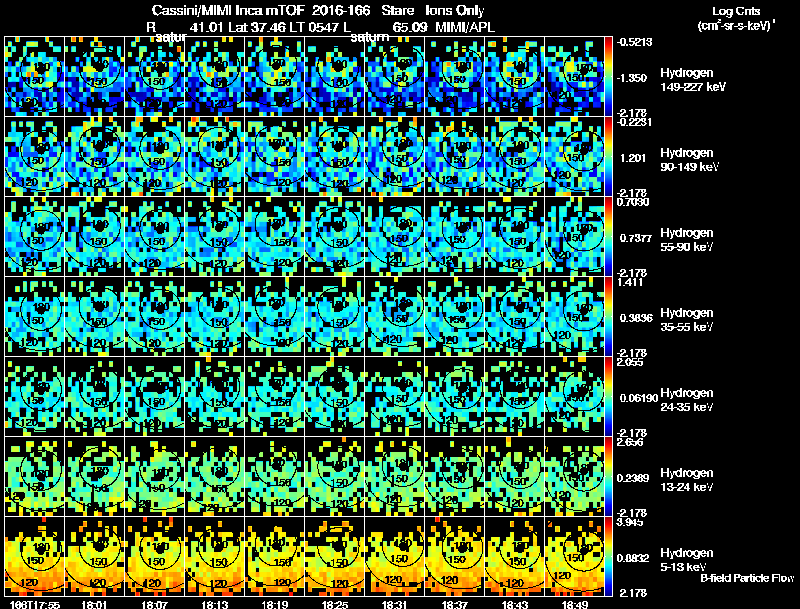
Task: Click the 'Hydrogen 35-55 keV' row label
Action: (687, 320)
